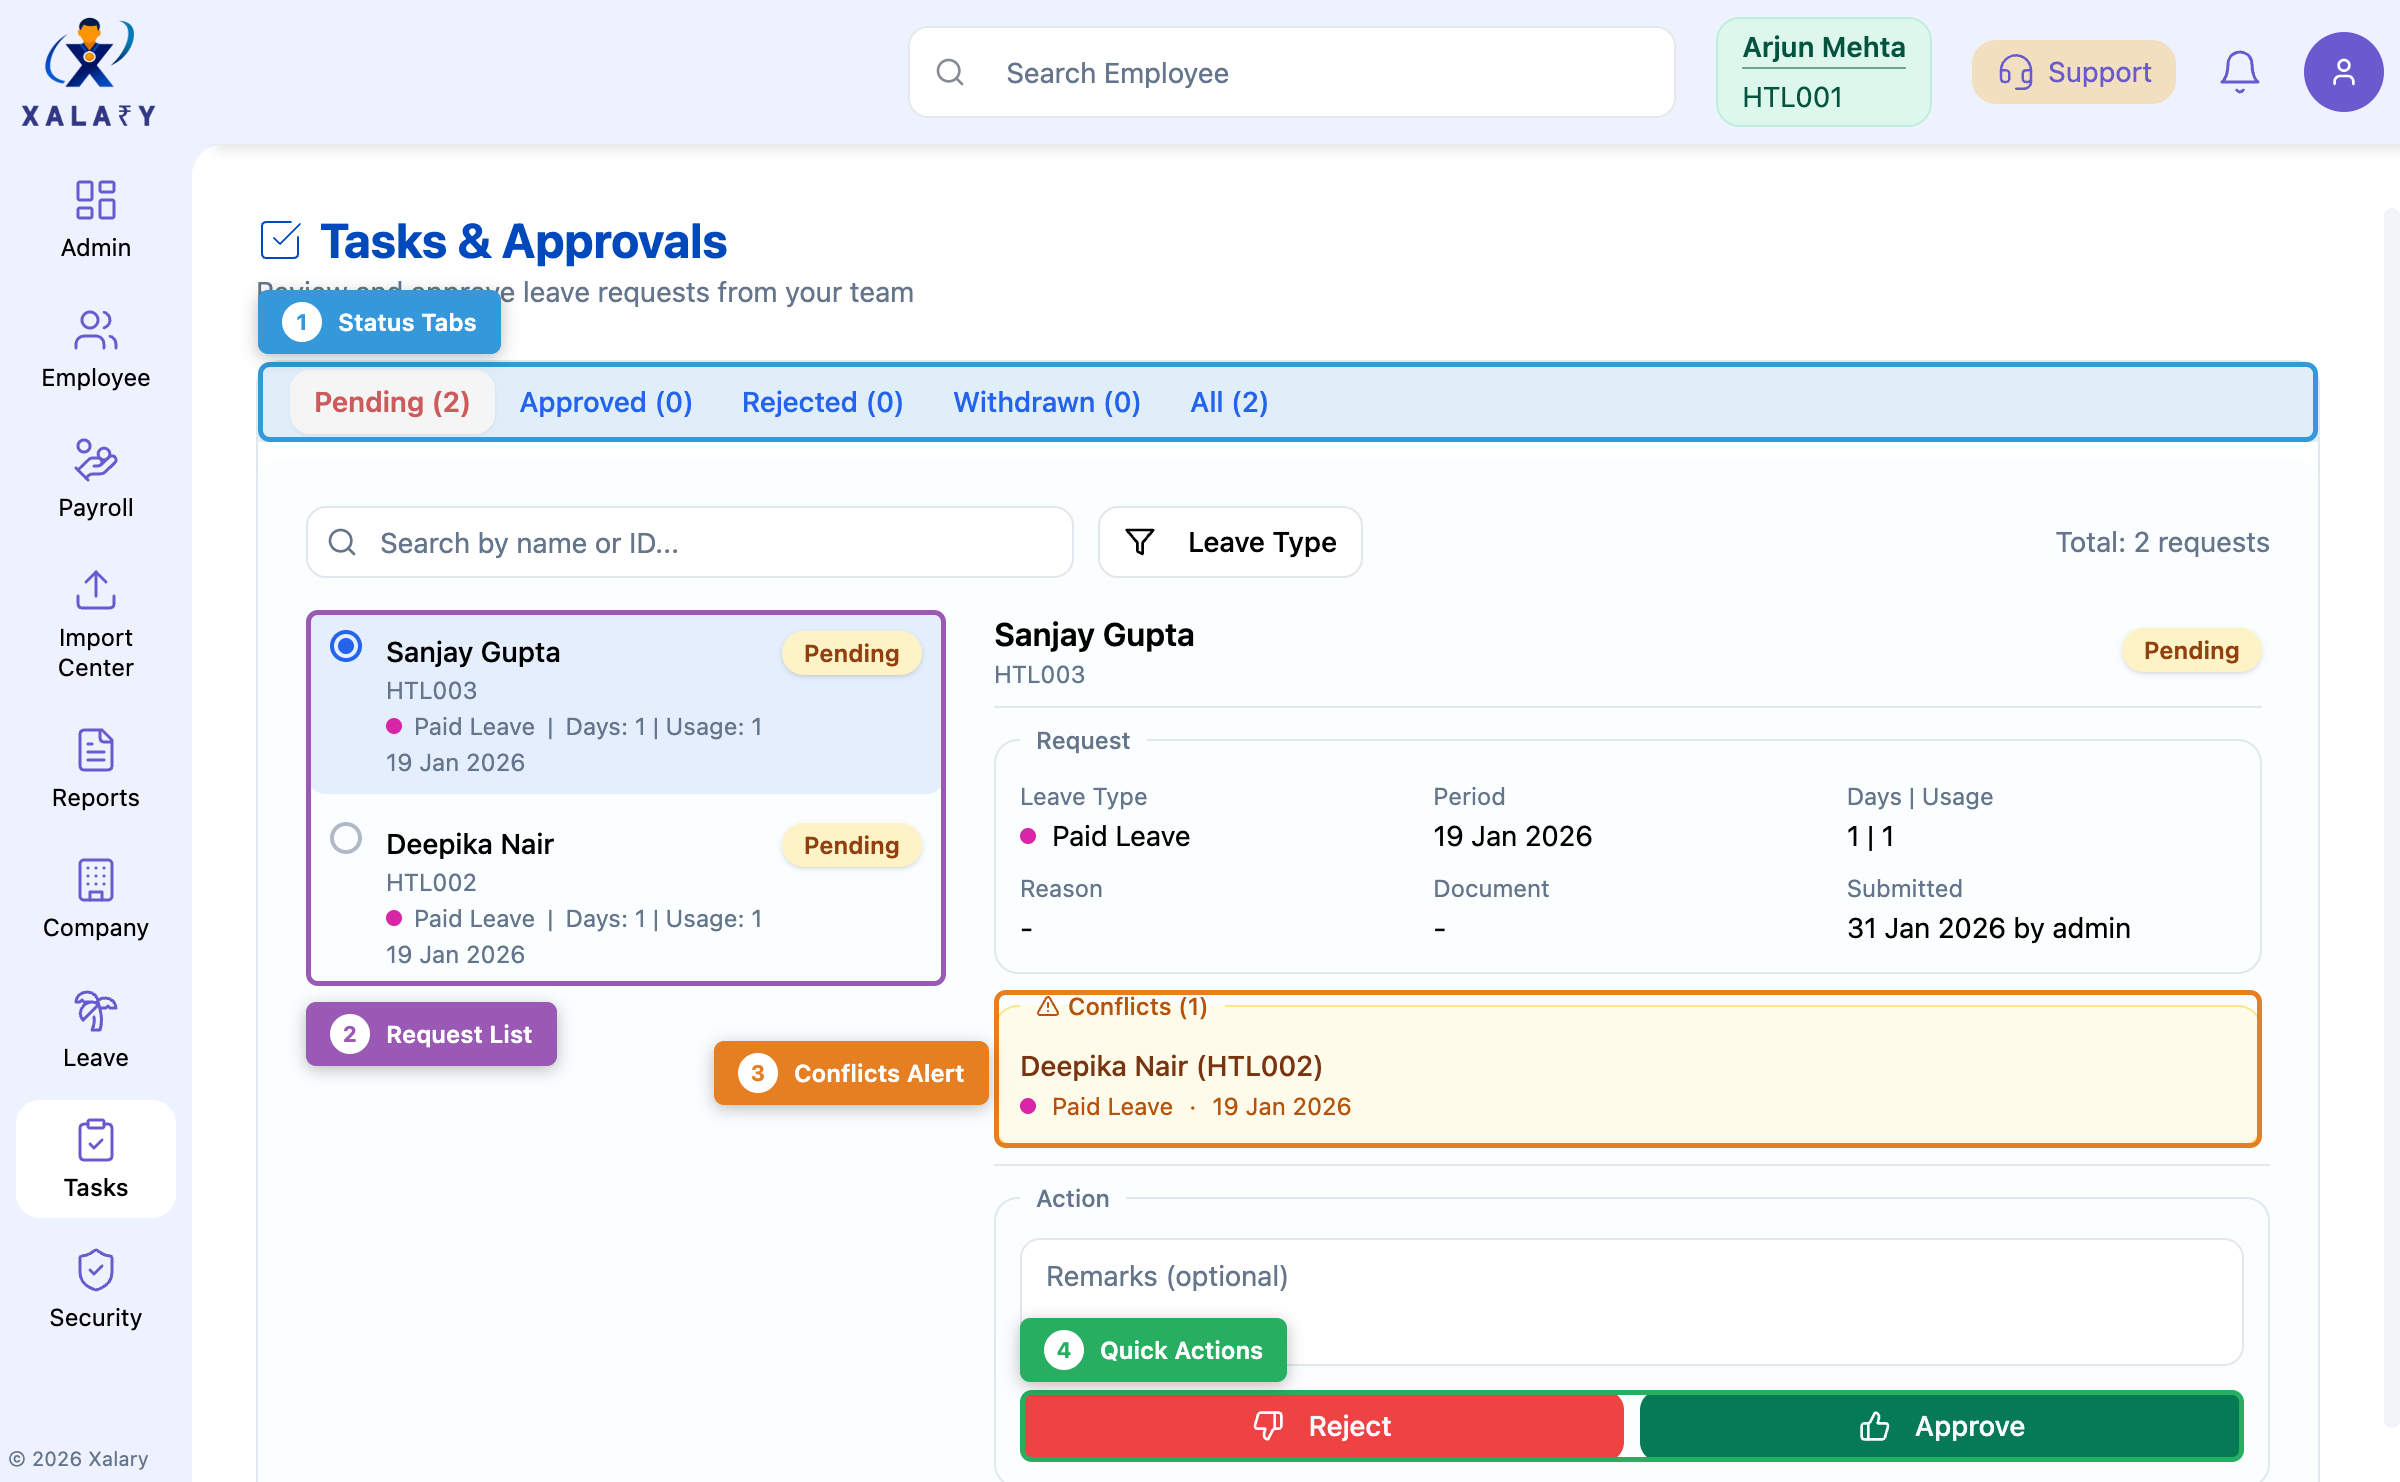
Task: Open the Tasks section in the sidebar
Action: click(95, 1160)
